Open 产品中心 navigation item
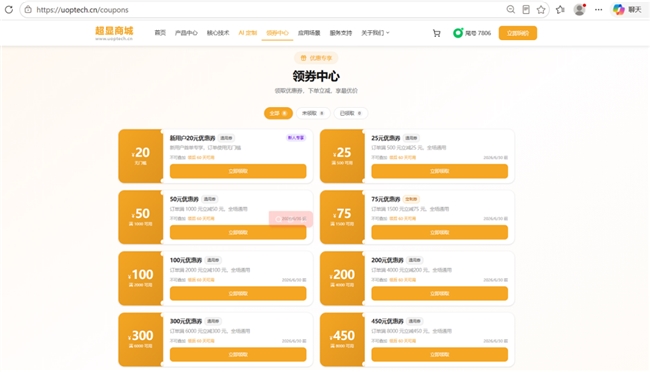Screen dimensions: 650x372 point(186,33)
